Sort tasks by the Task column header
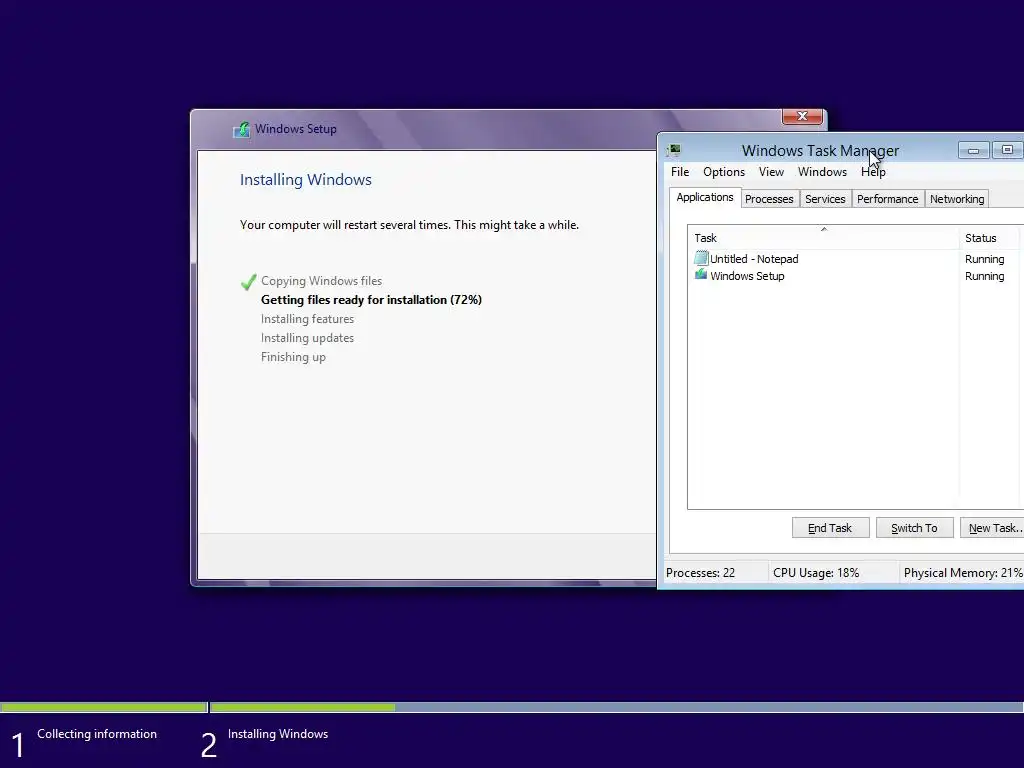 click(823, 238)
